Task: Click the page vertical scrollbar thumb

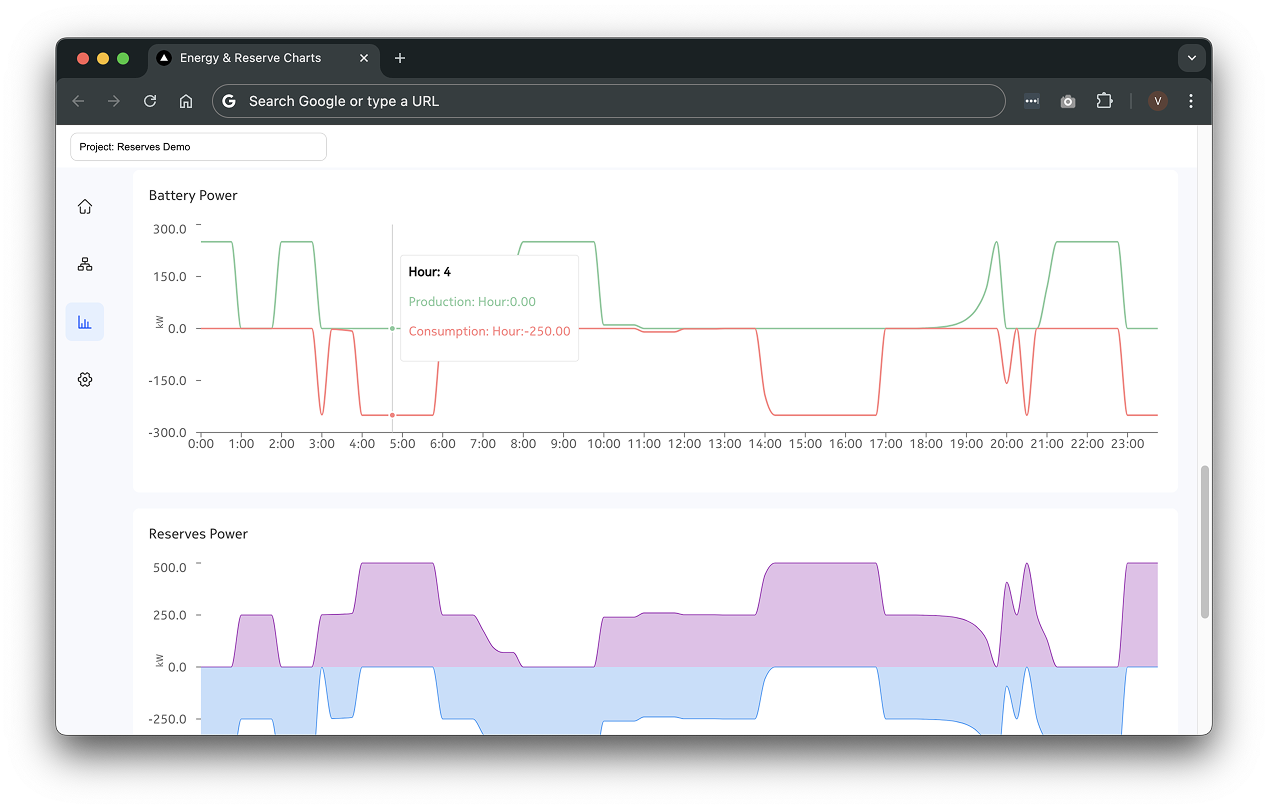Action: click(x=1204, y=542)
